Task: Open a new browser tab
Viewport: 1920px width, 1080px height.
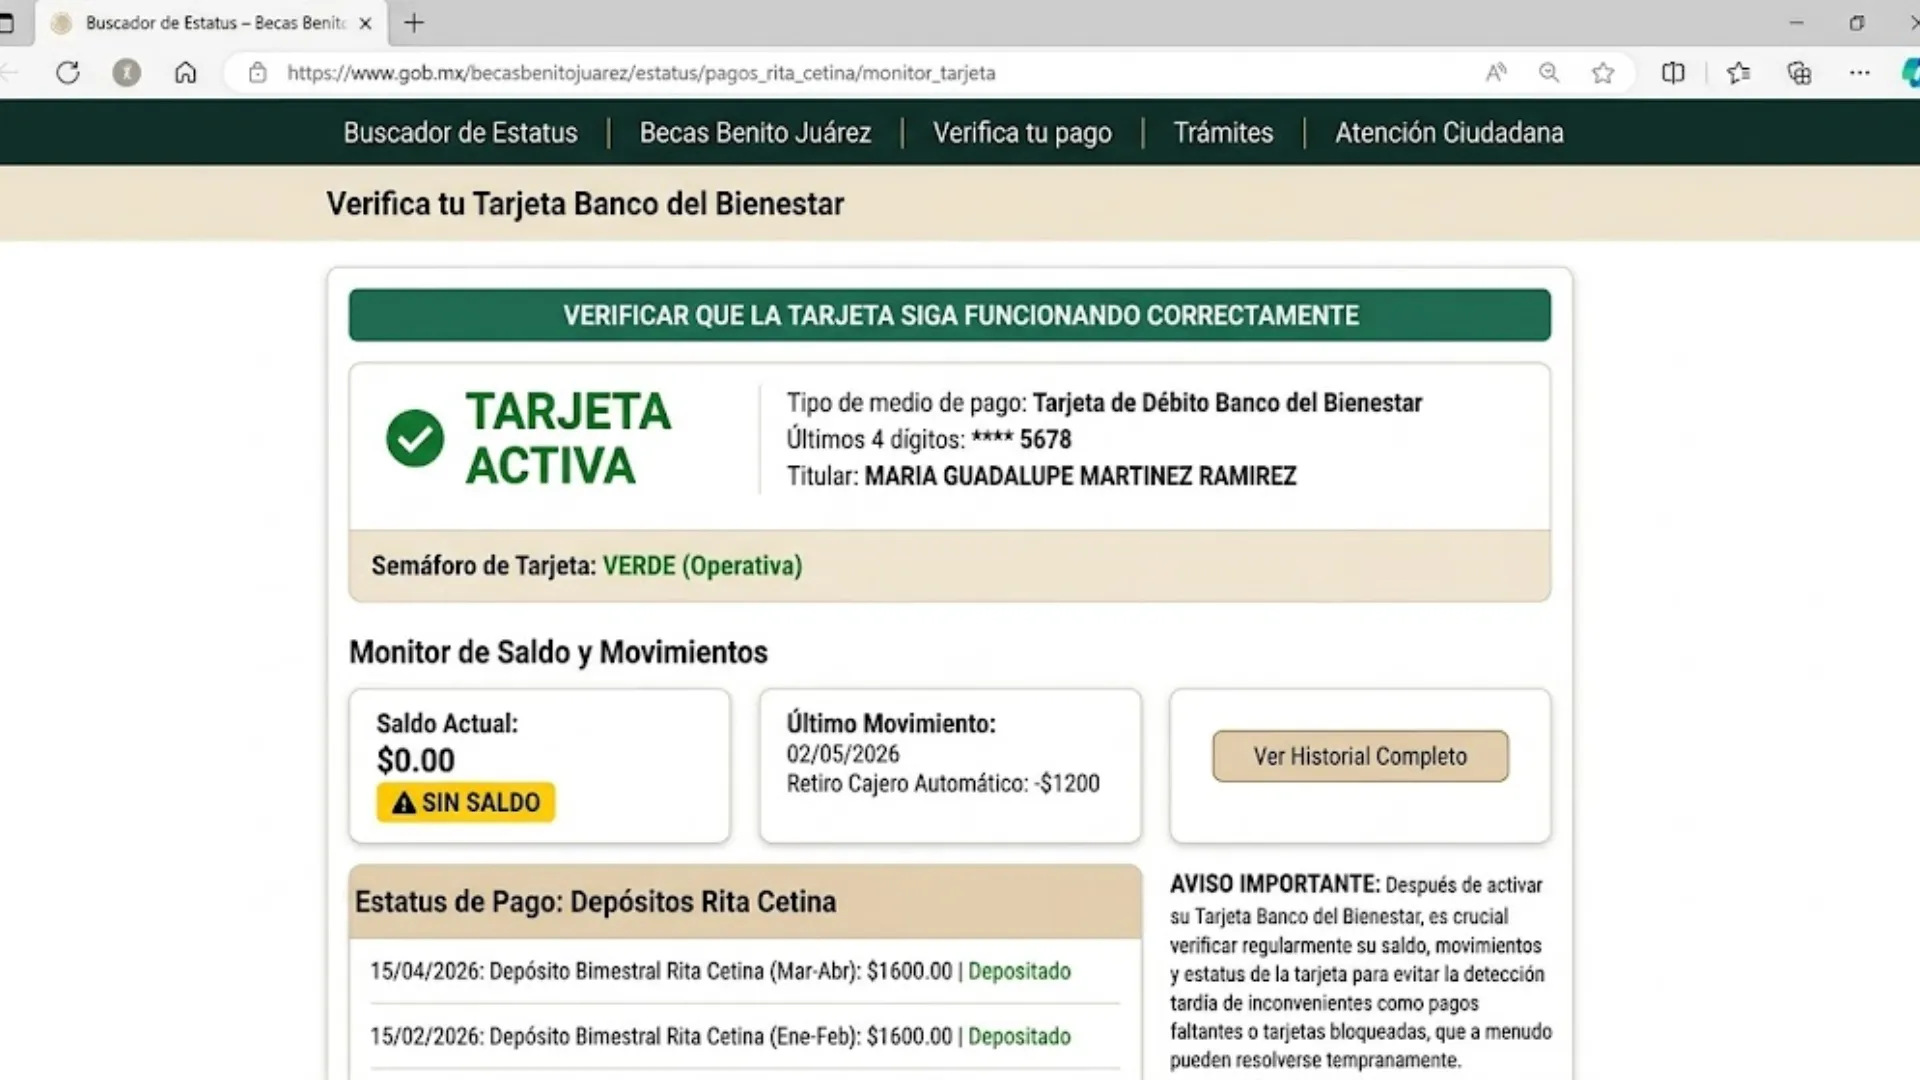Action: click(x=414, y=22)
